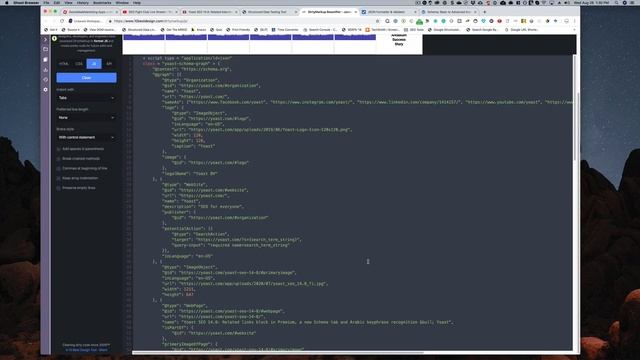Enable Add spaces in parenthesis checkbox

coord(58,149)
